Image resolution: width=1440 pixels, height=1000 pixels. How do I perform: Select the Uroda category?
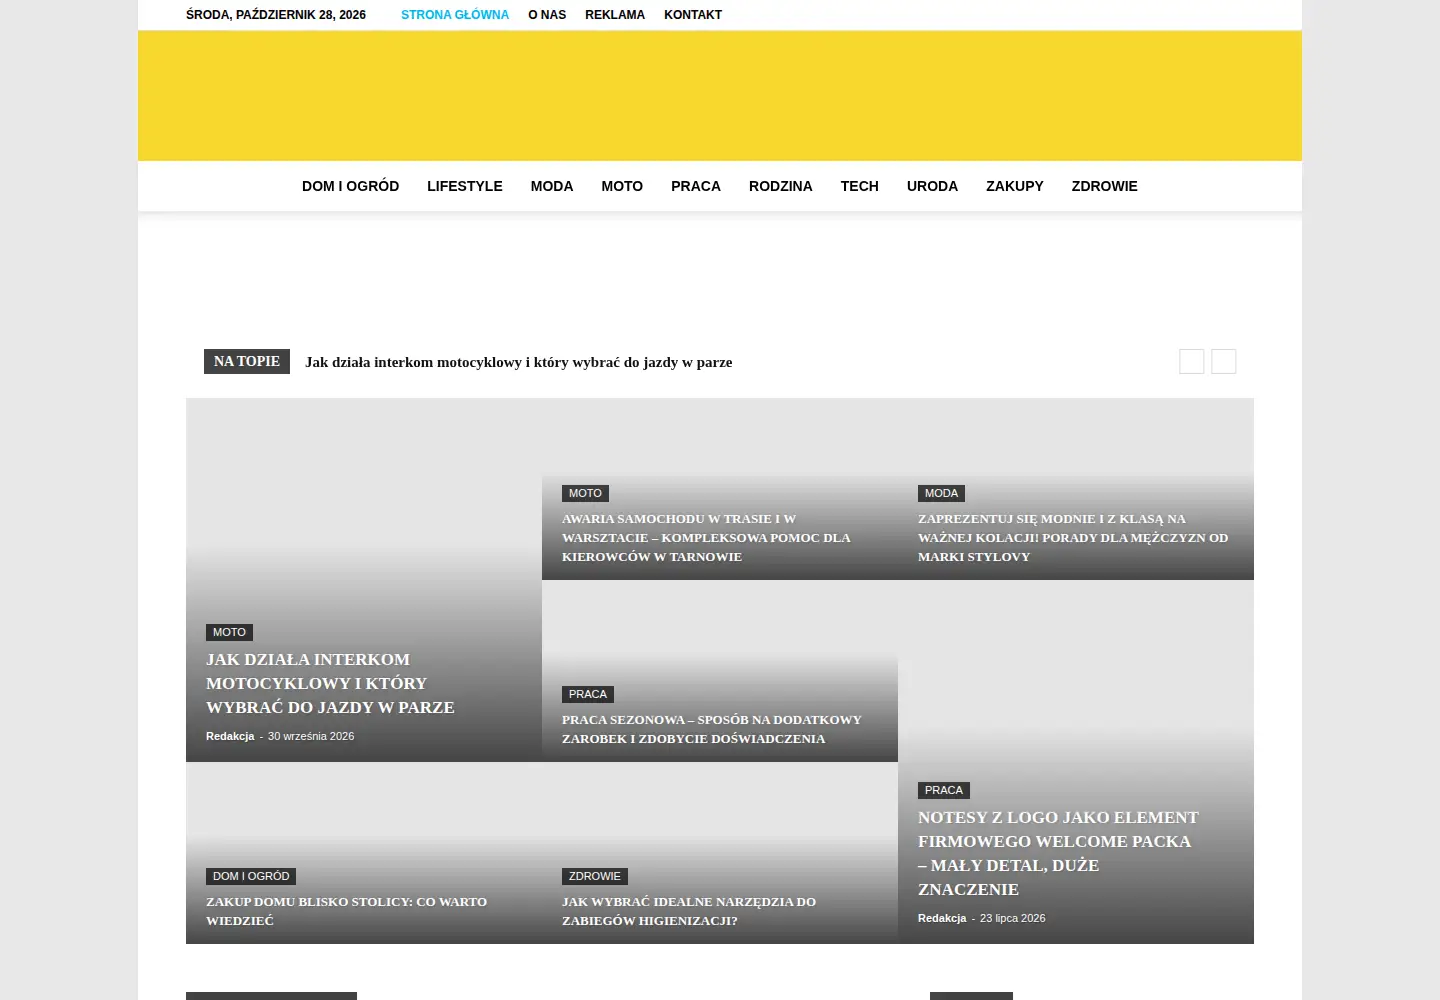(932, 186)
